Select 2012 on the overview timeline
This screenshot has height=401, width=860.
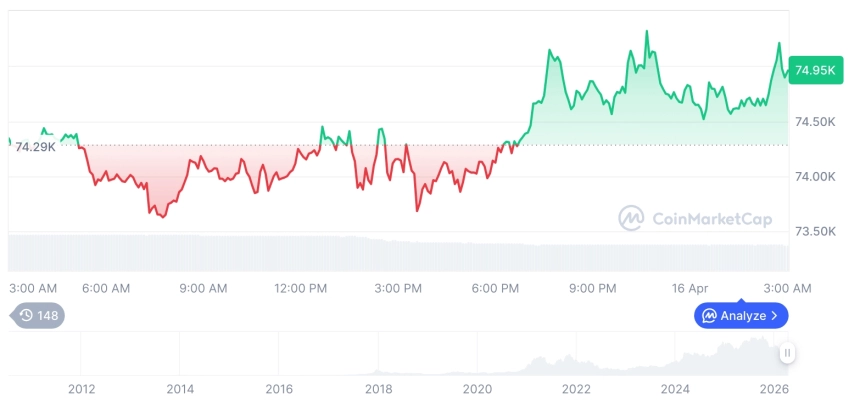[x=81, y=388]
